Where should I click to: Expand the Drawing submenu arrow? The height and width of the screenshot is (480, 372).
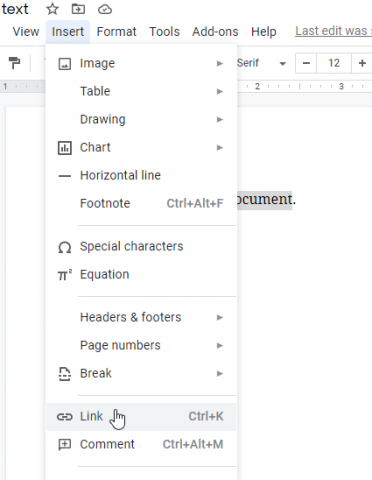point(220,119)
